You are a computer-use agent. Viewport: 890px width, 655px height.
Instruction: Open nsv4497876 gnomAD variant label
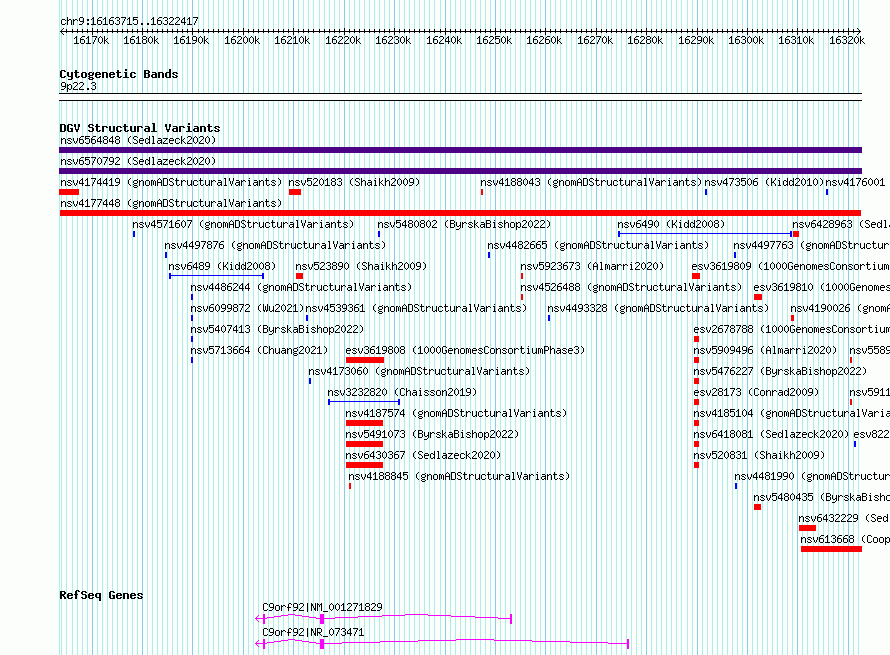[x=275, y=245]
